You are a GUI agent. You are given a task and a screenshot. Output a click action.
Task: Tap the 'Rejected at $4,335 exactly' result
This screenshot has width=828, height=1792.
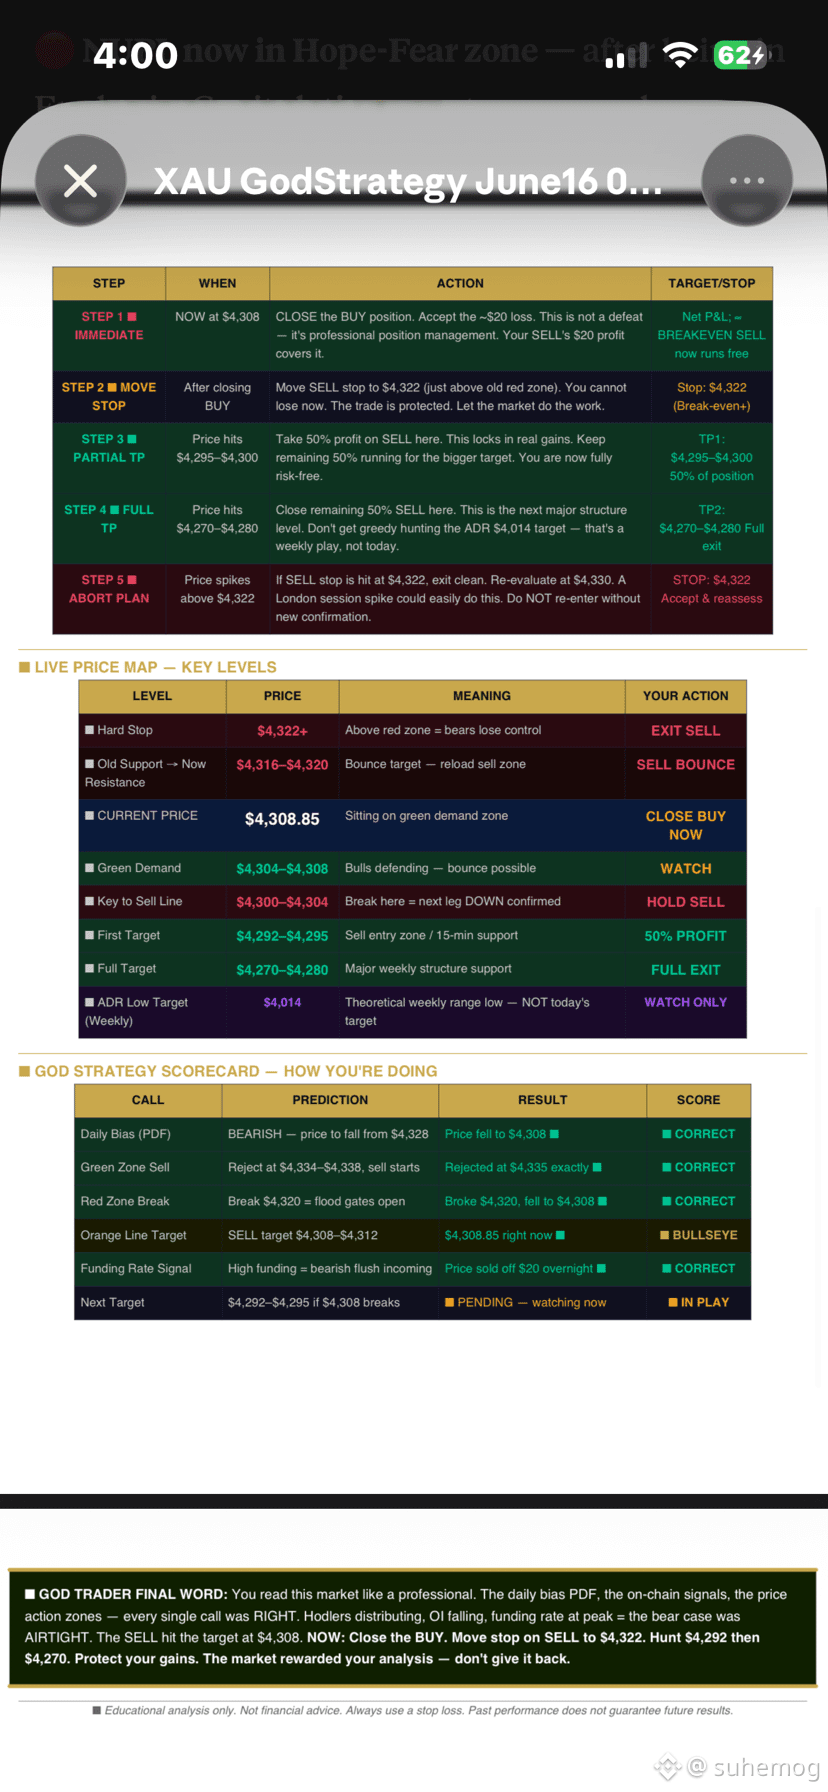coord(523,1167)
